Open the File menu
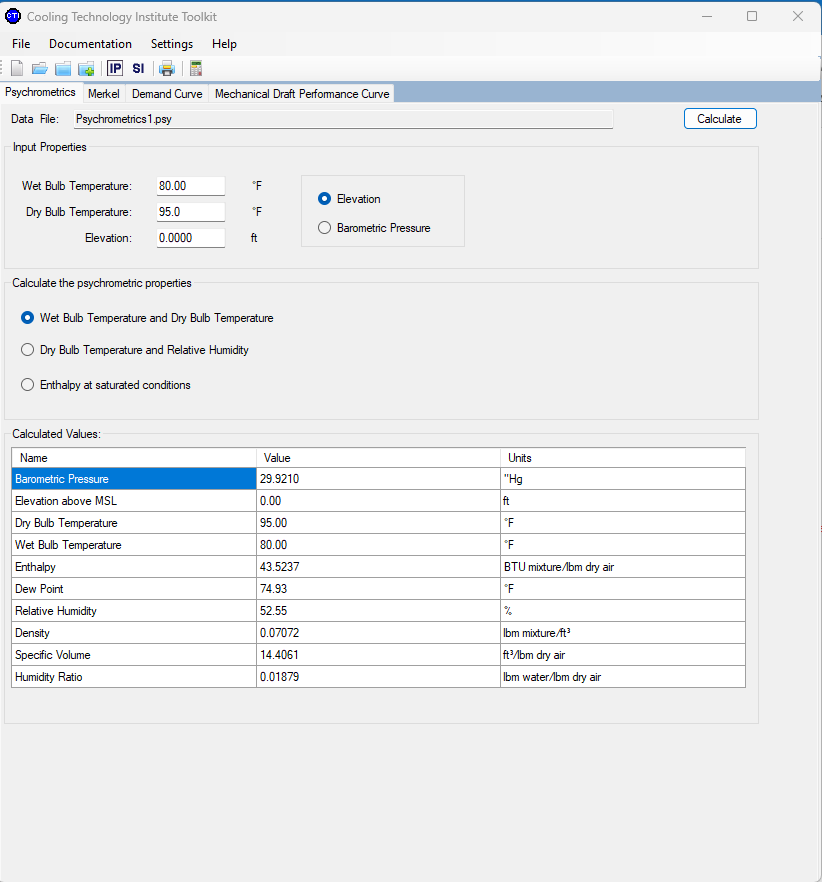This screenshot has width=822, height=882. [21, 44]
